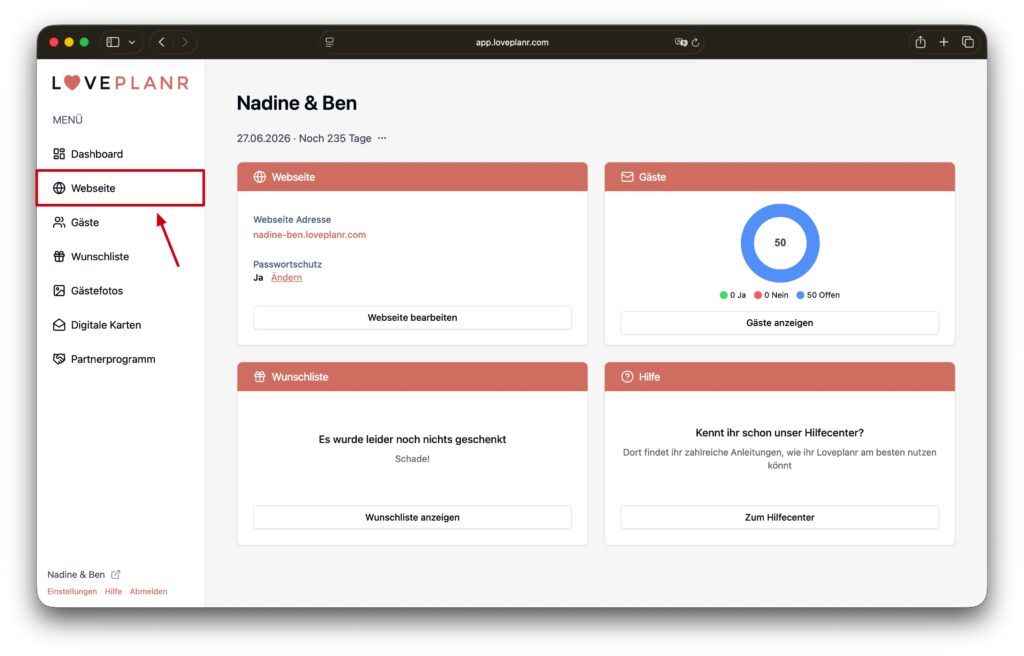Viewport: 1024px width, 656px height.
Task: Expand the three-dots menu next to date
Action: click(381, 139)
